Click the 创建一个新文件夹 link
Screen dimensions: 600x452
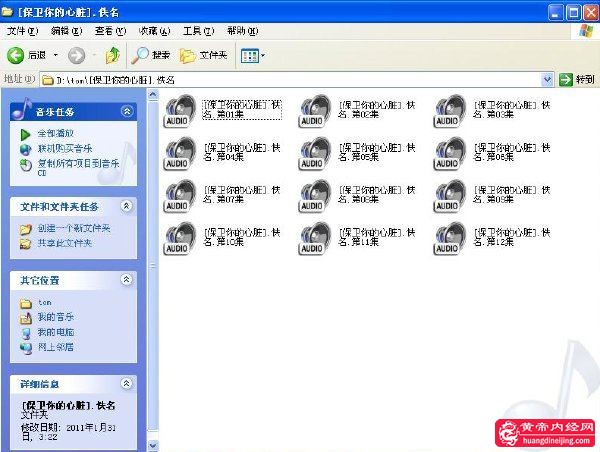(74, 228)
